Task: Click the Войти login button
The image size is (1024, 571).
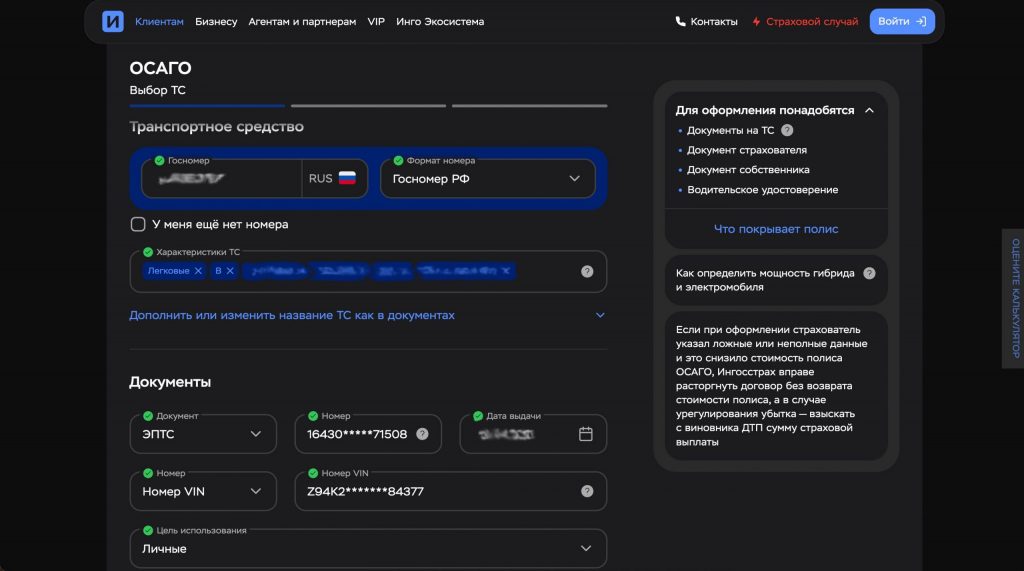Action: pos(902,21)
